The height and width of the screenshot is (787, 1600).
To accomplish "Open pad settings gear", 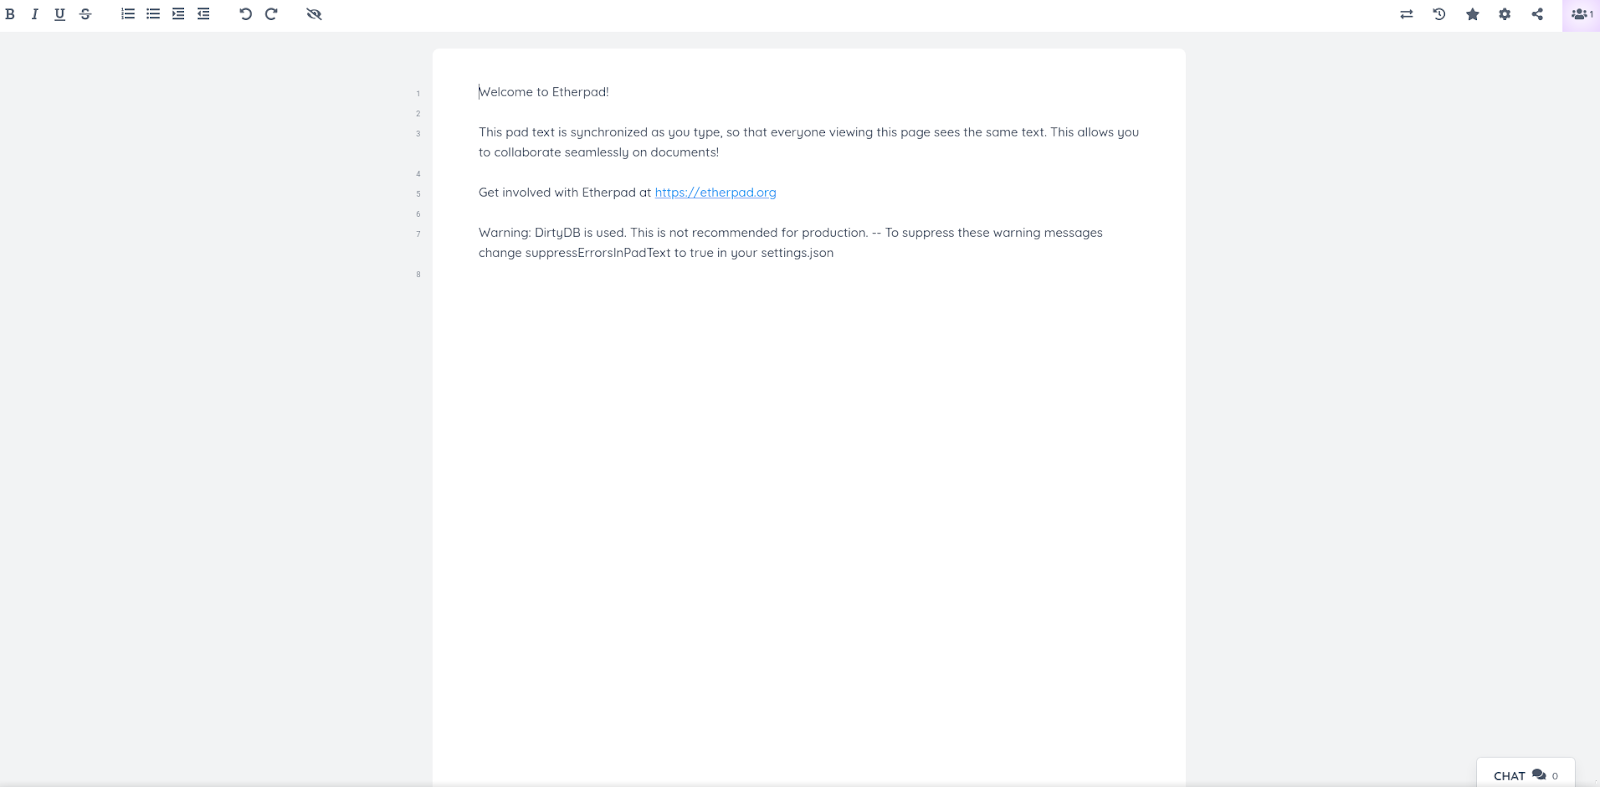I will pyautogui.click(x=1505, y=14).
